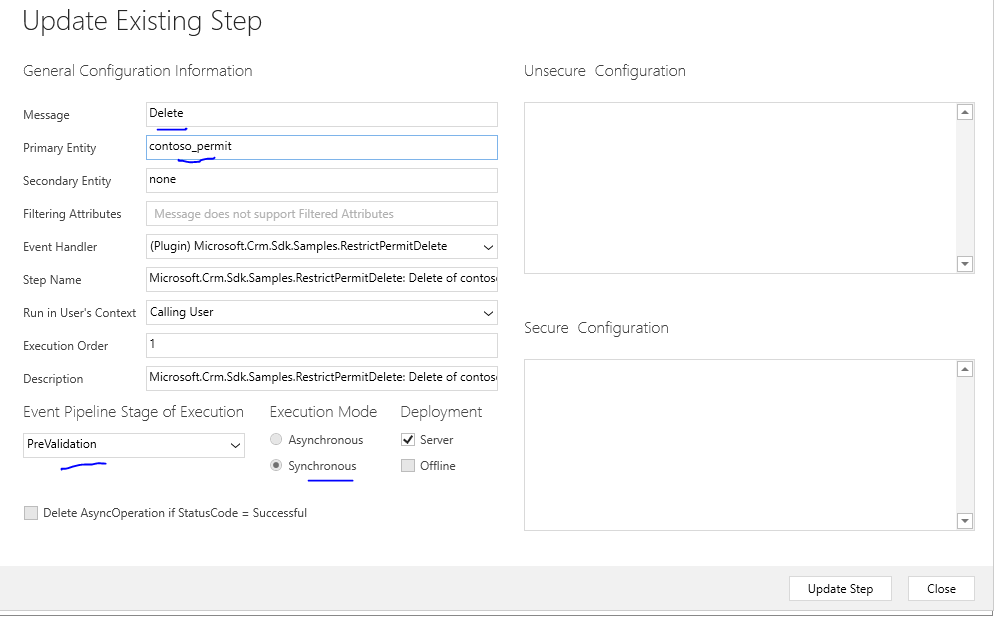Screen dimensions: 995x620
Task: Click the Update Step button
Action: point(840,588)
